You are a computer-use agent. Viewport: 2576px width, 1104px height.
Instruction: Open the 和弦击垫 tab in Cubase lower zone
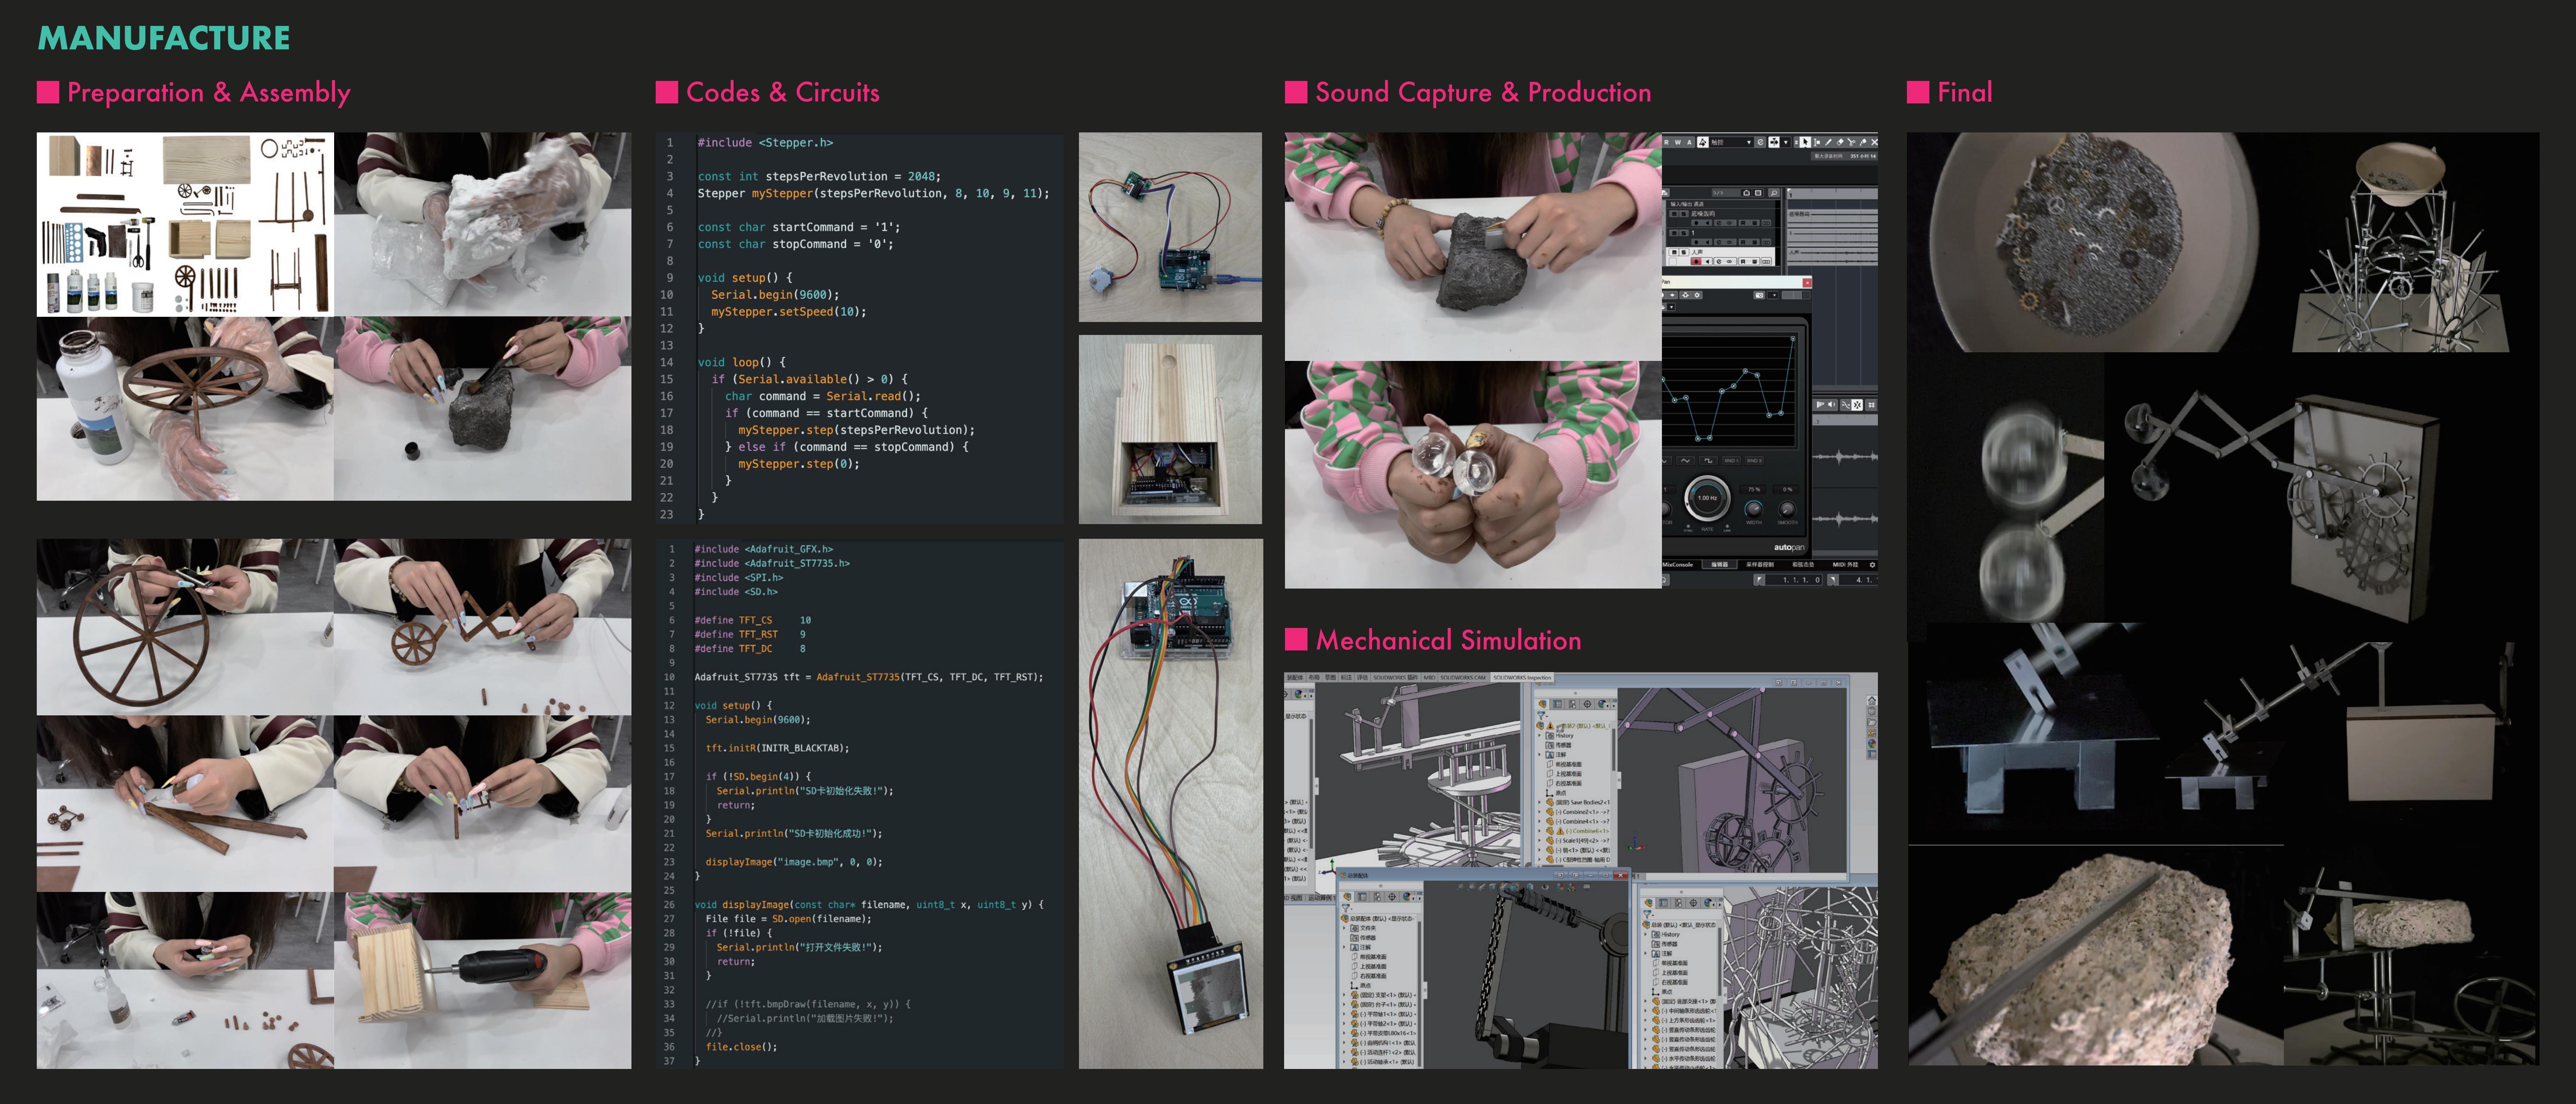pos(1803,565)
